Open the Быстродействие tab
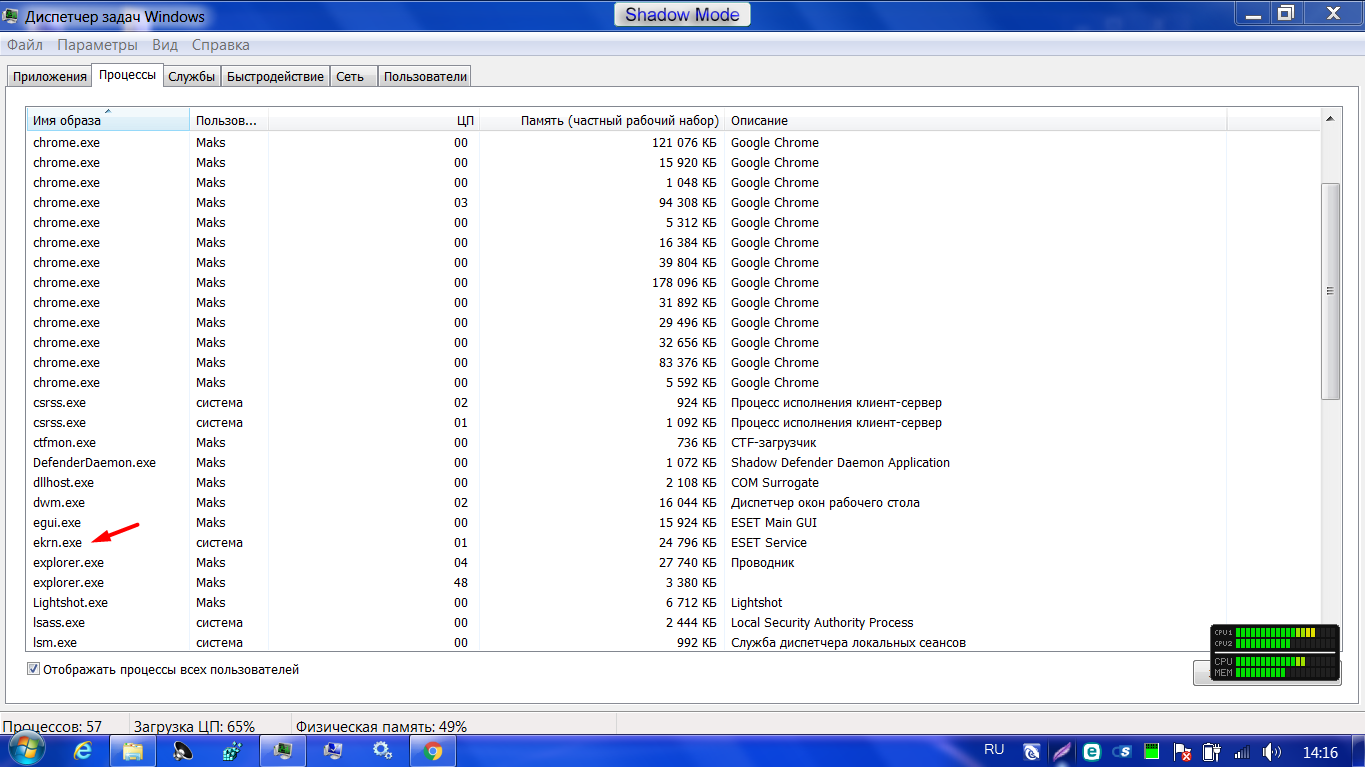The height and width of the screenshot is (767, 1365). 275,77
